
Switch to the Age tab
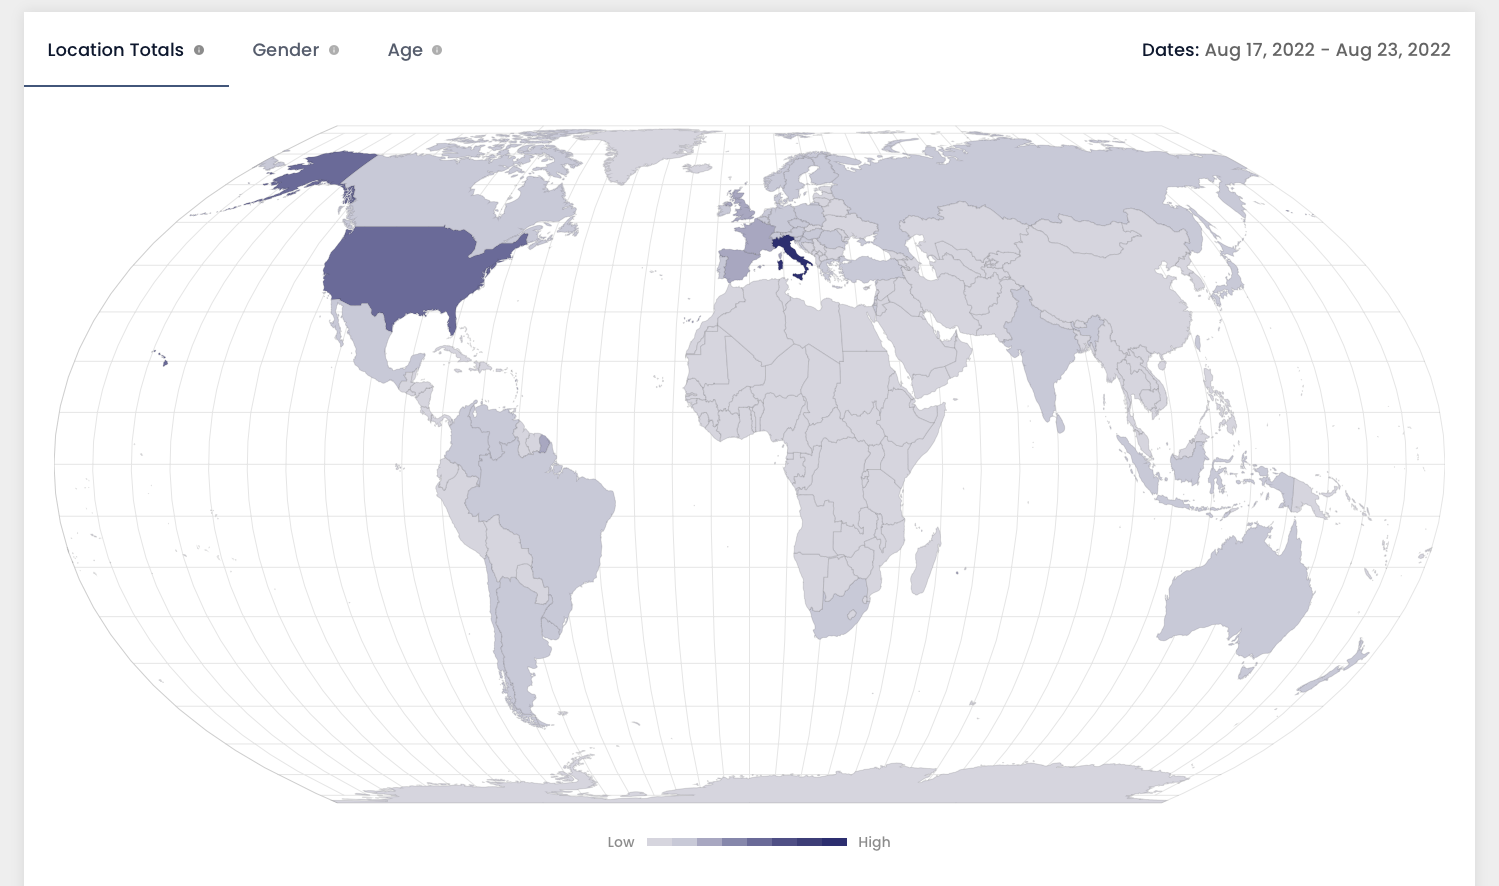[x=405, y=50]
